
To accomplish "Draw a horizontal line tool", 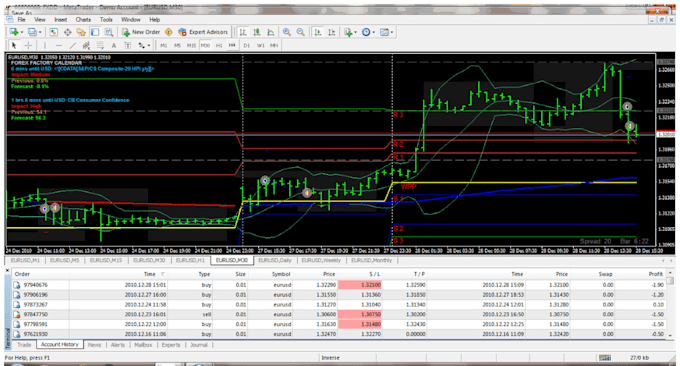I will 59,45.
